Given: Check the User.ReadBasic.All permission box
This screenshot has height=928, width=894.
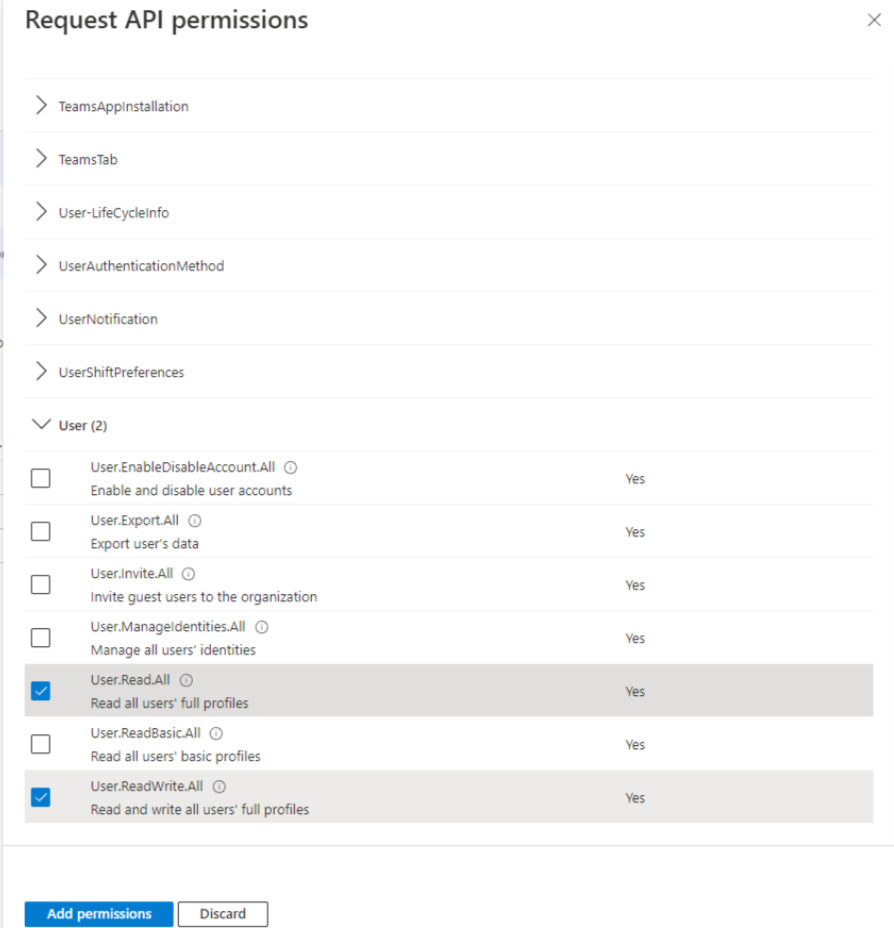Looking at the screenshot, I should [41, 744].
